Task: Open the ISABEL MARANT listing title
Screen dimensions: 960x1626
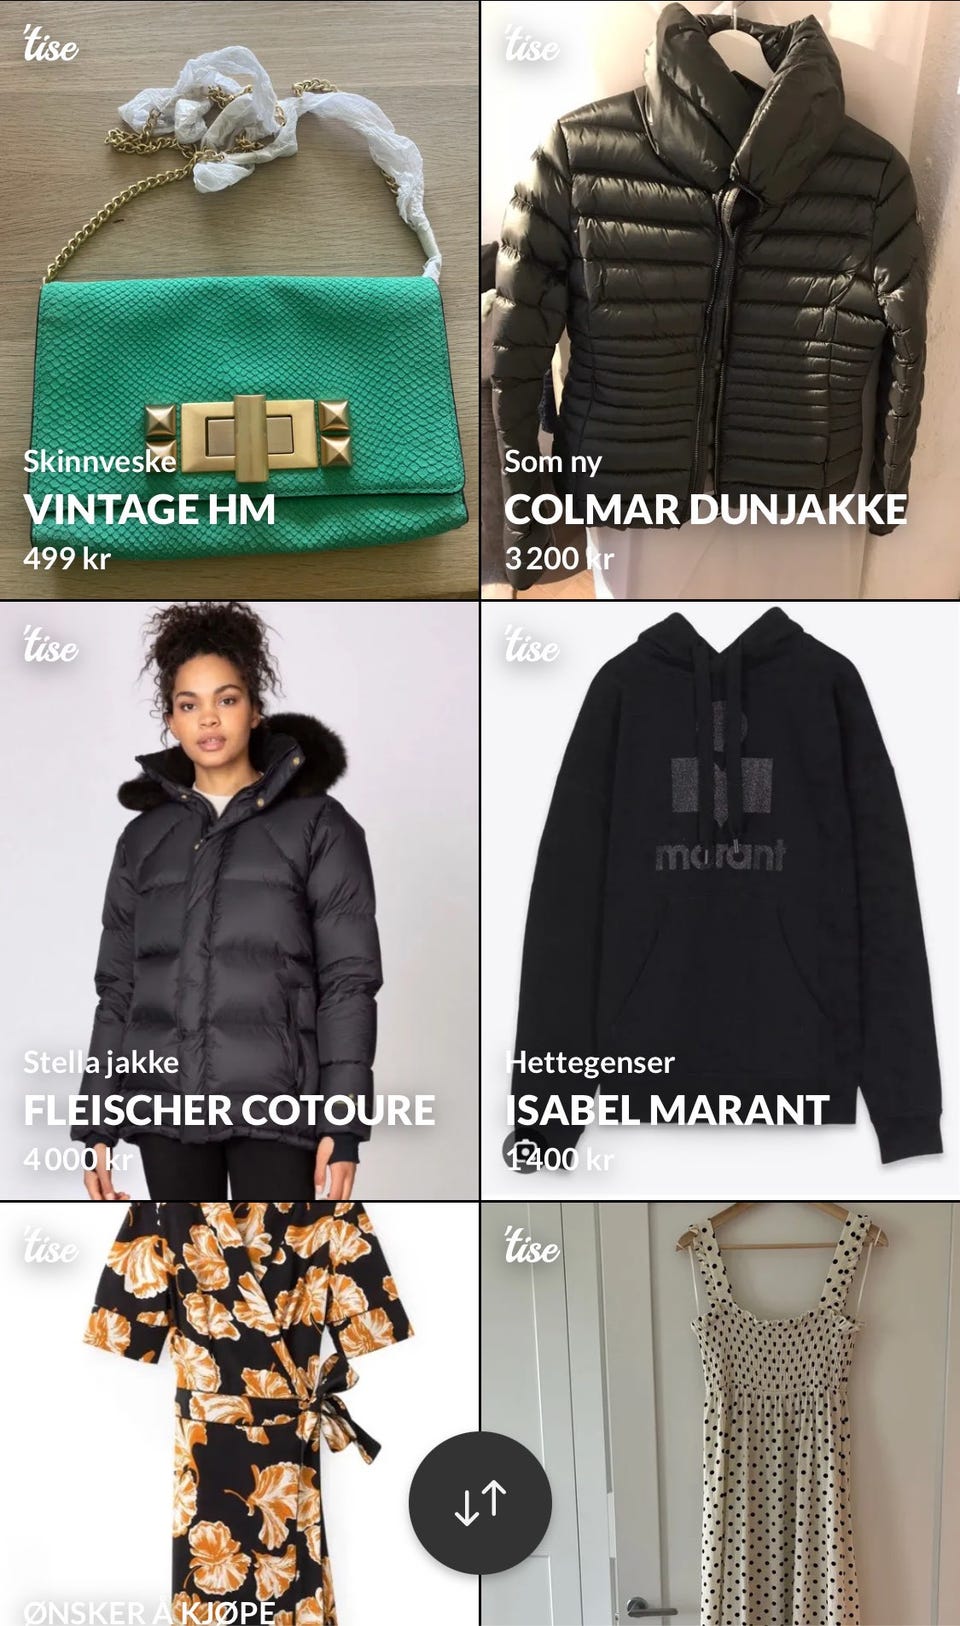Action: pos(667,1110)
